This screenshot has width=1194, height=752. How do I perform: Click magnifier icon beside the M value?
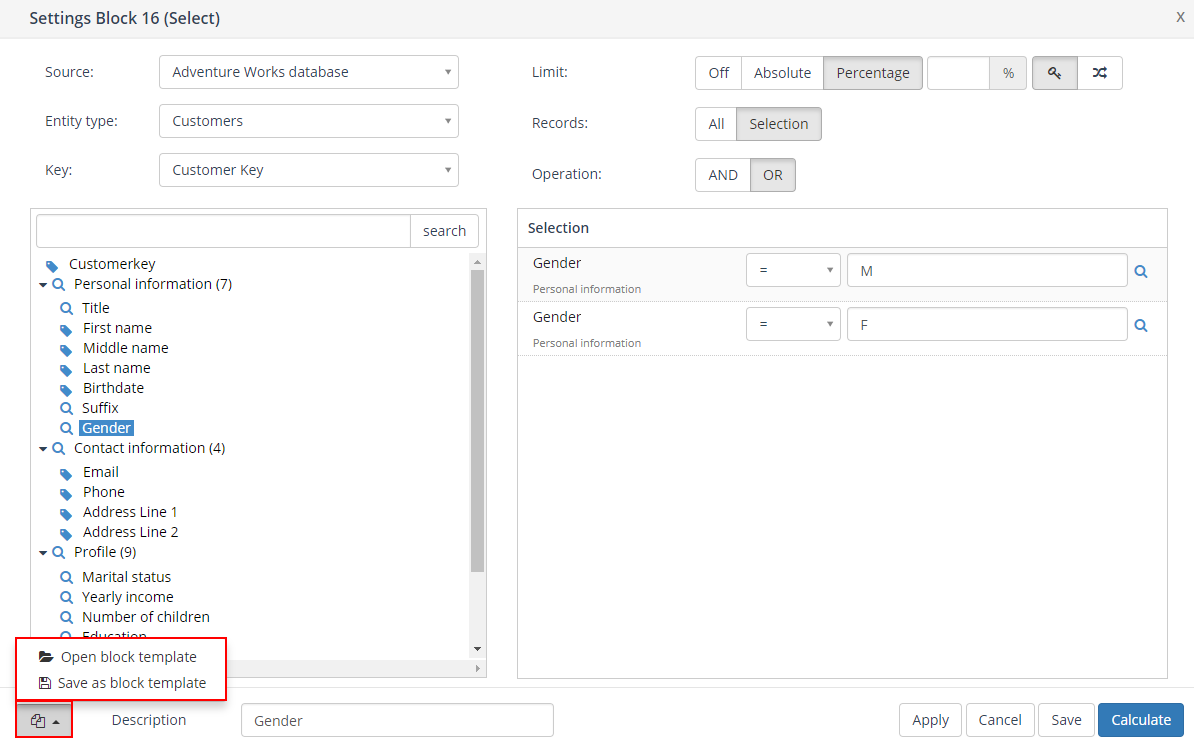(x=1141, y=271)
